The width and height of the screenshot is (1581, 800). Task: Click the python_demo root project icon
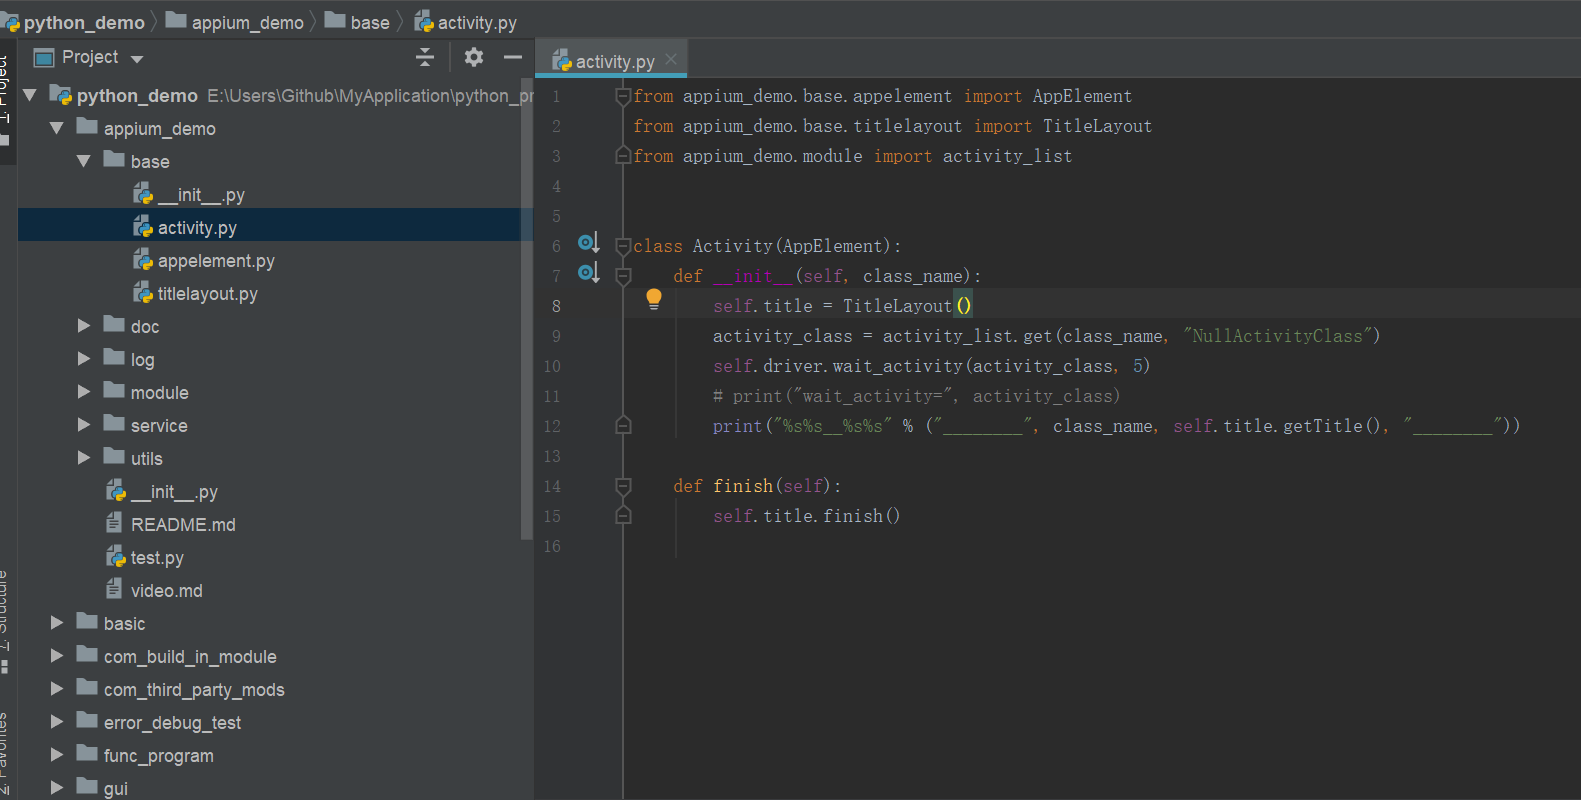[61, 95]
